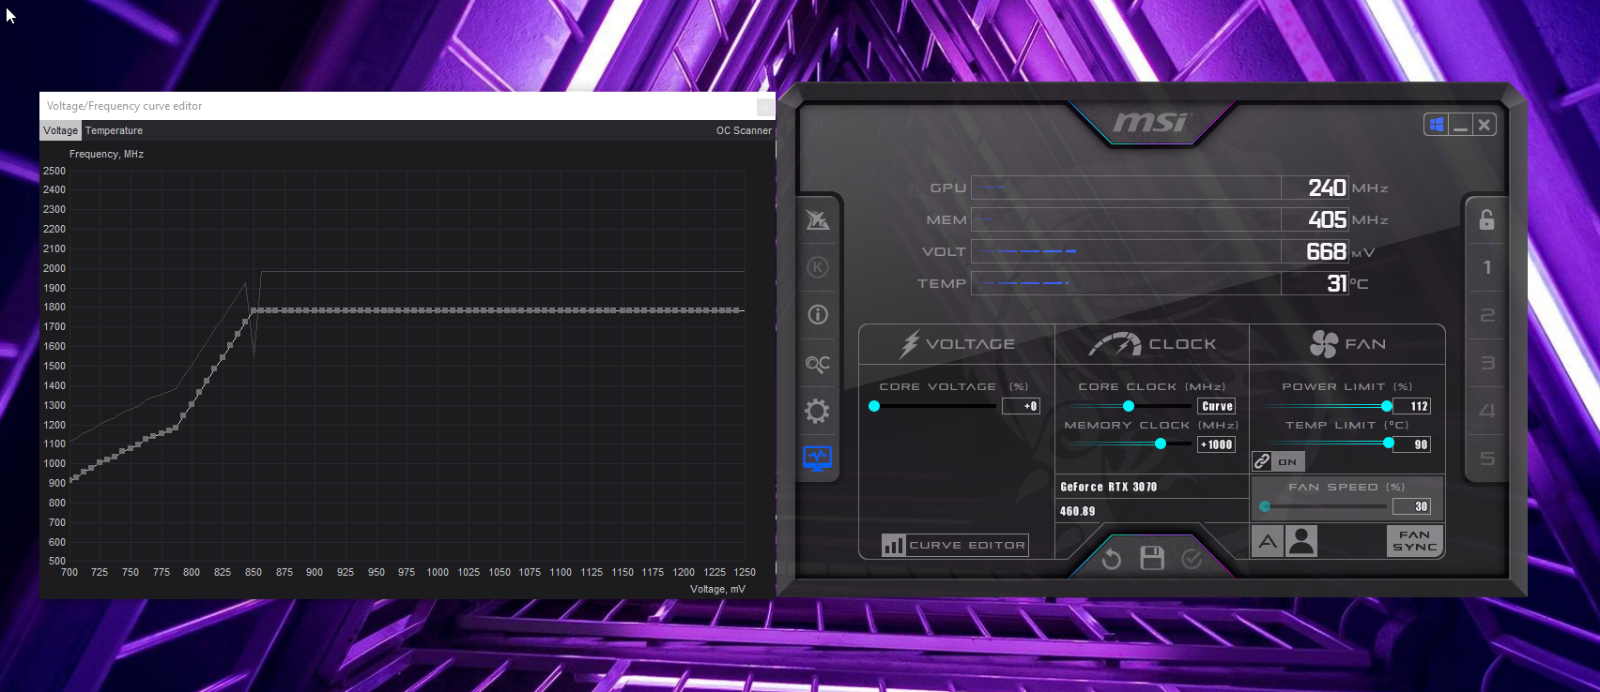The height and width of the screenshot is (692, 1600).
Task: Click the VOLTAGE panel lightning bolt icon
Action: [909, 344]
